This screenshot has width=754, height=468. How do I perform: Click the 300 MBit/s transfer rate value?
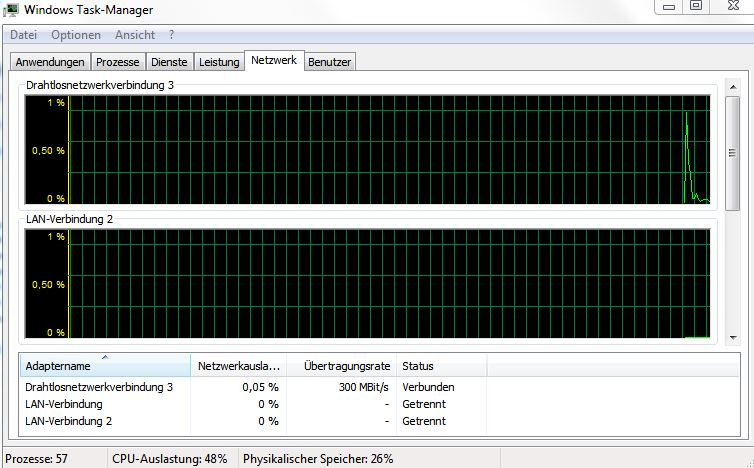click(x=364, y=387)
